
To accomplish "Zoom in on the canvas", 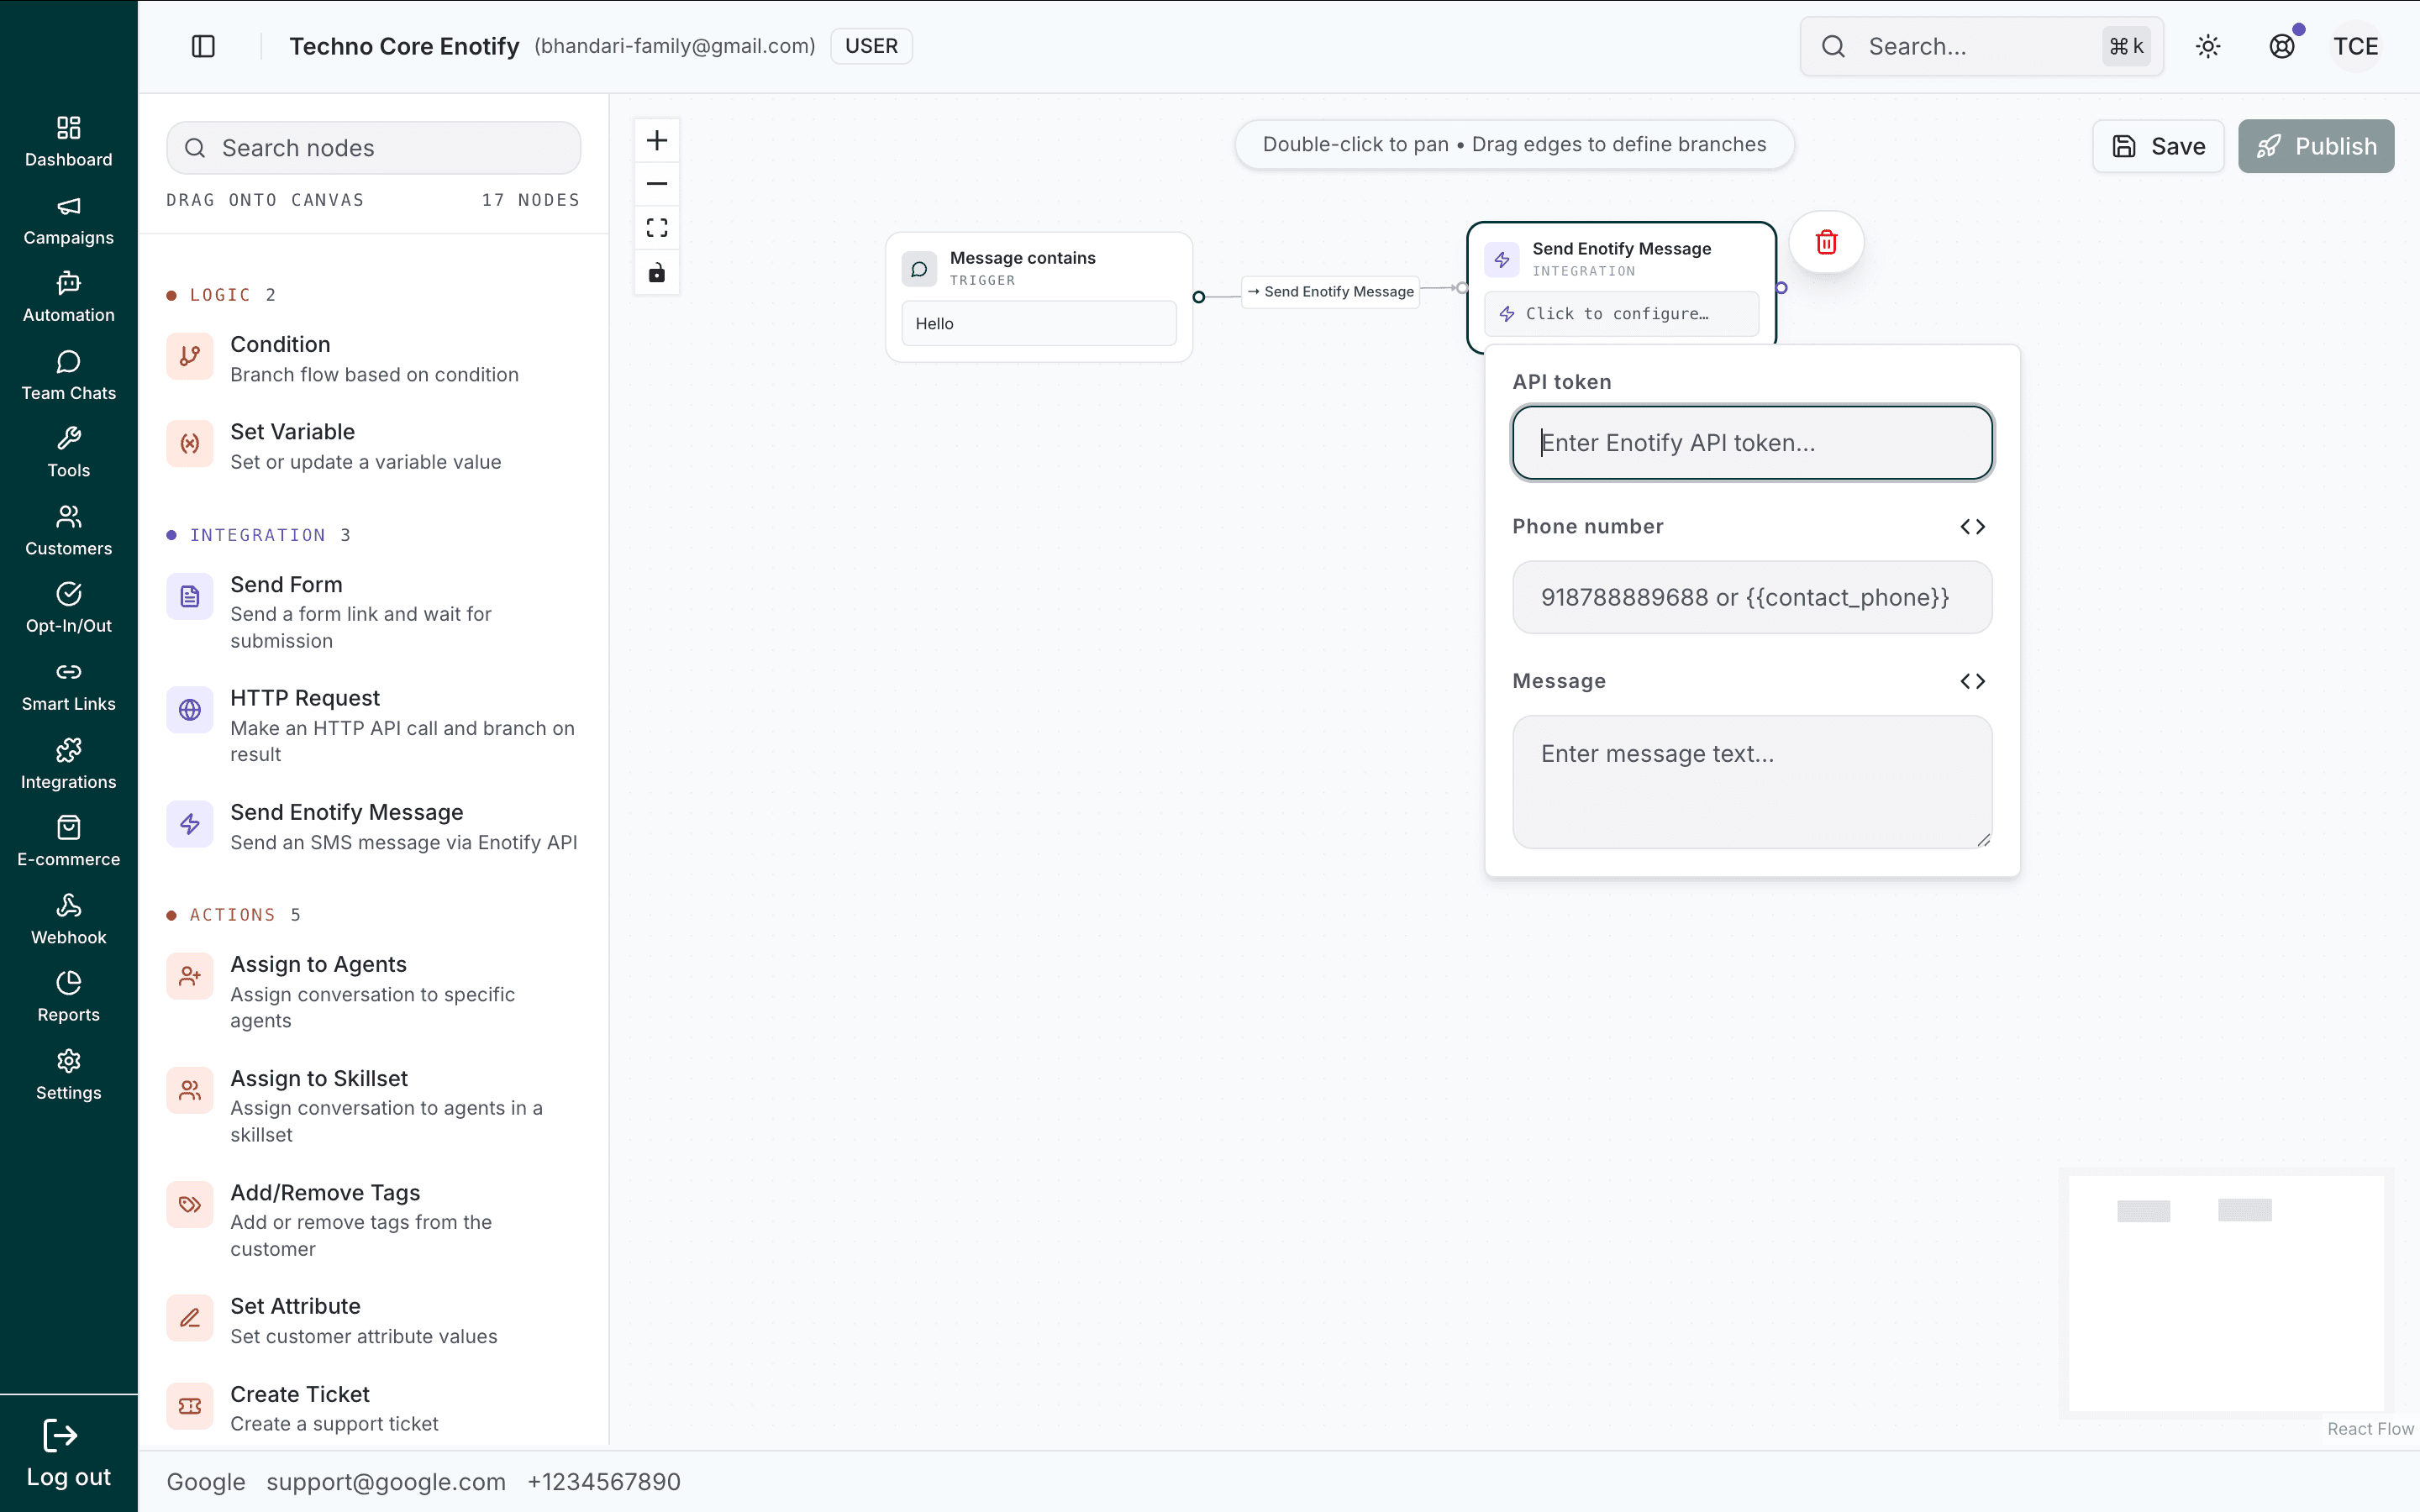I will click(657, 140).
